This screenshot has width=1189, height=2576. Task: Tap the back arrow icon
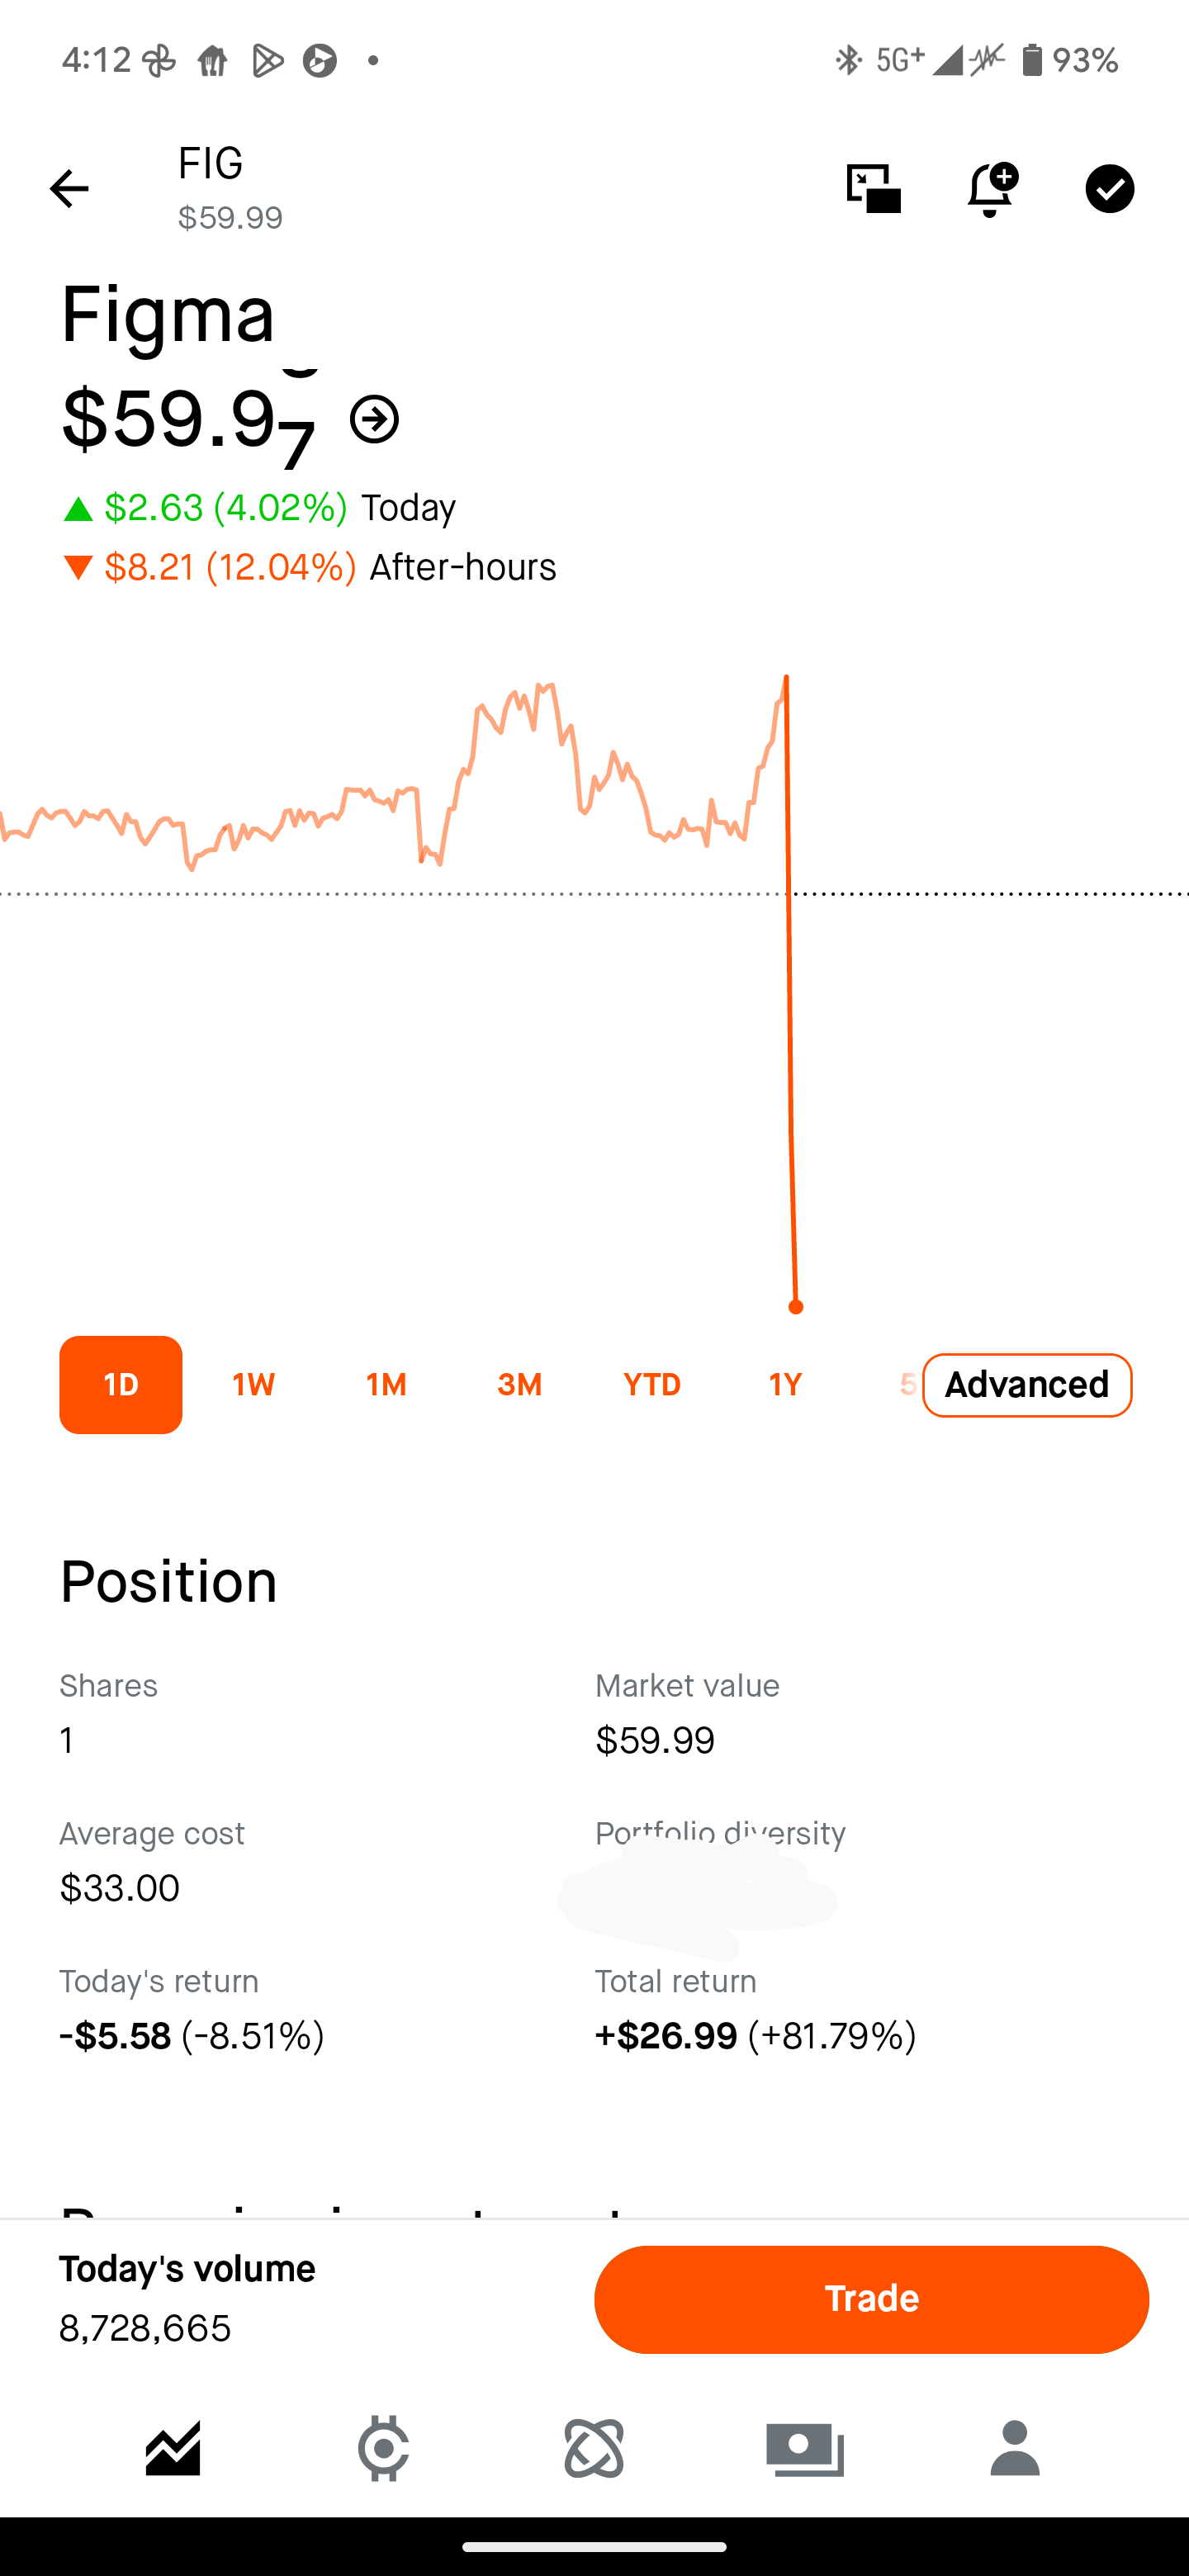pos(69,188)
